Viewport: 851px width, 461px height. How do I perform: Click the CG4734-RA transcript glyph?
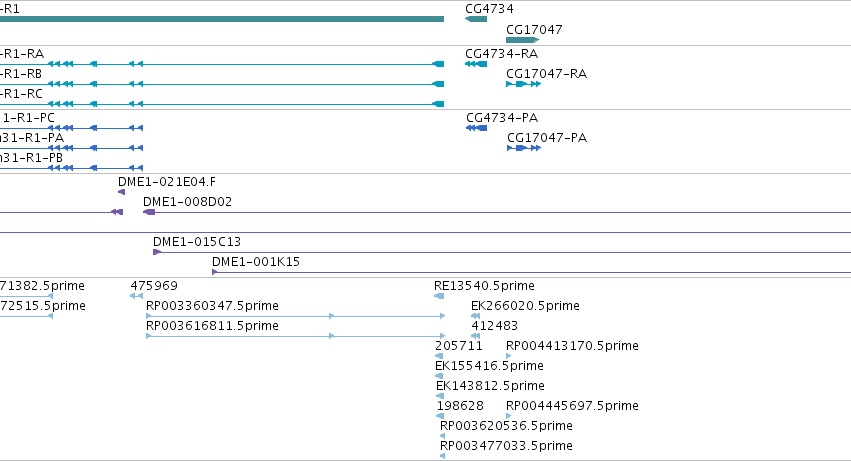(x=476, y=64)
